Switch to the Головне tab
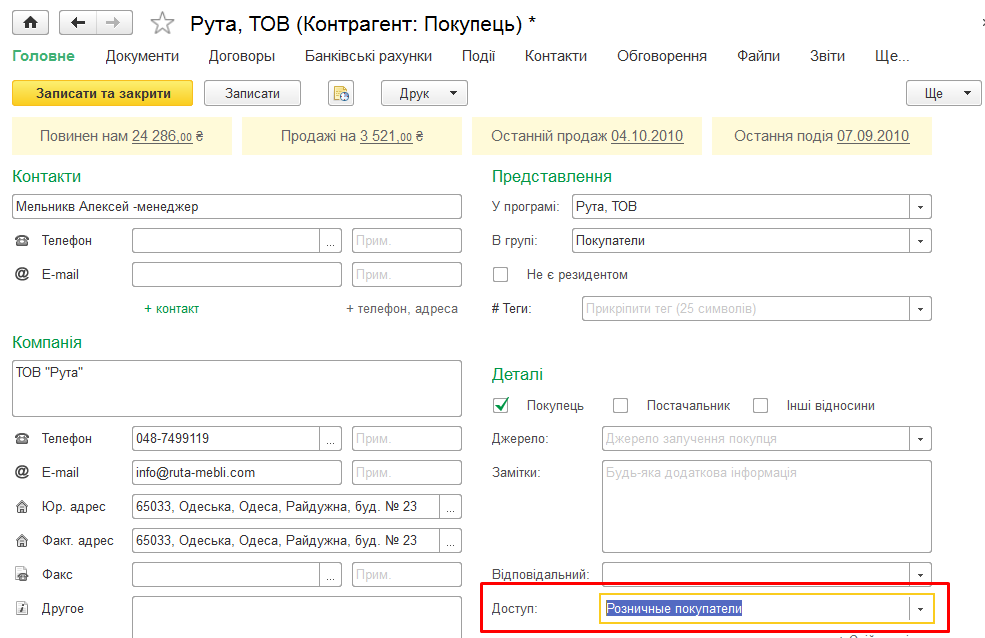The image size is (985, 638). (x=43, y=56)
